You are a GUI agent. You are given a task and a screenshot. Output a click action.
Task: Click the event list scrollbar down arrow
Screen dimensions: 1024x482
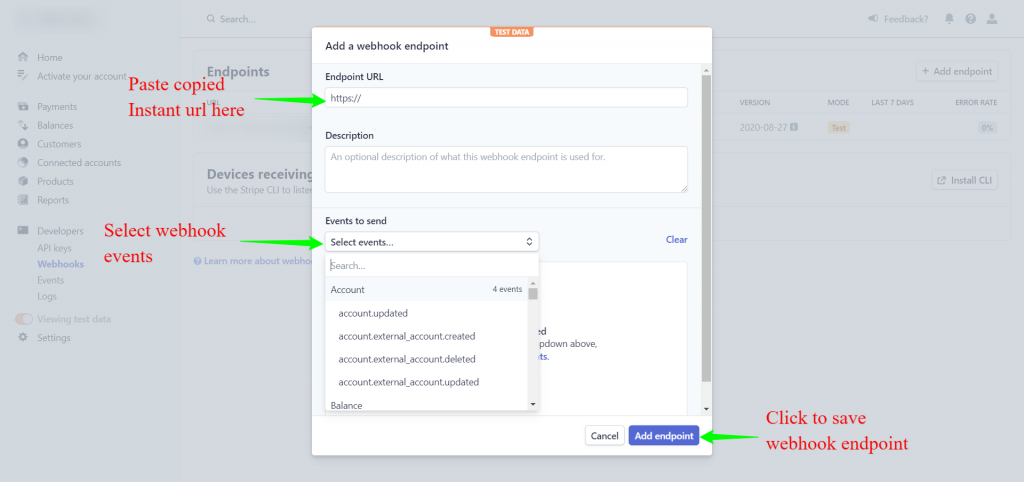pos(533,405)
